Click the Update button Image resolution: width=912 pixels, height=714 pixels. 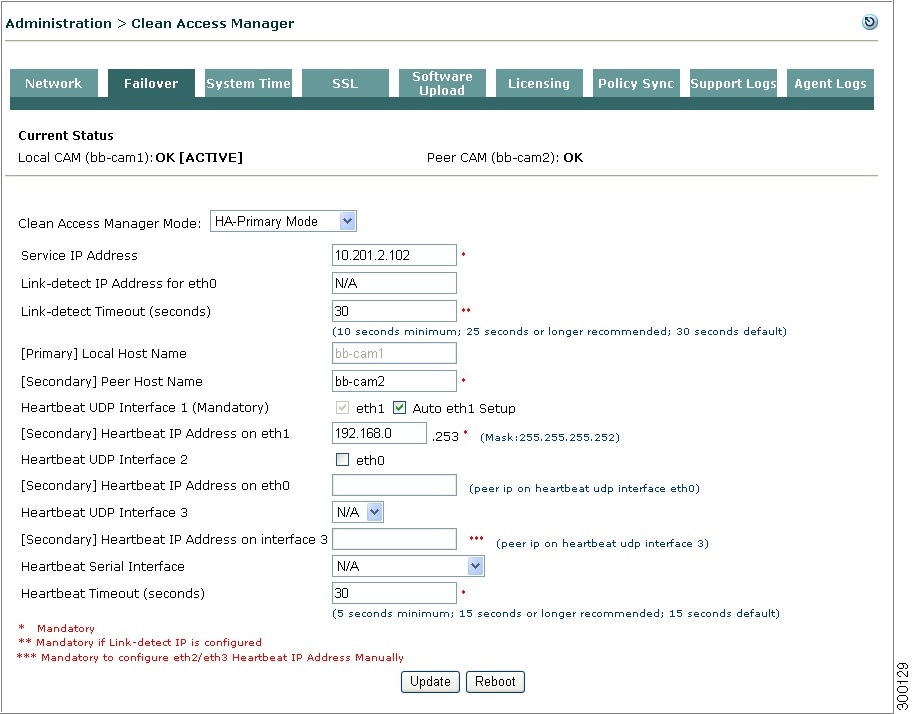click(x=430, y=681)
